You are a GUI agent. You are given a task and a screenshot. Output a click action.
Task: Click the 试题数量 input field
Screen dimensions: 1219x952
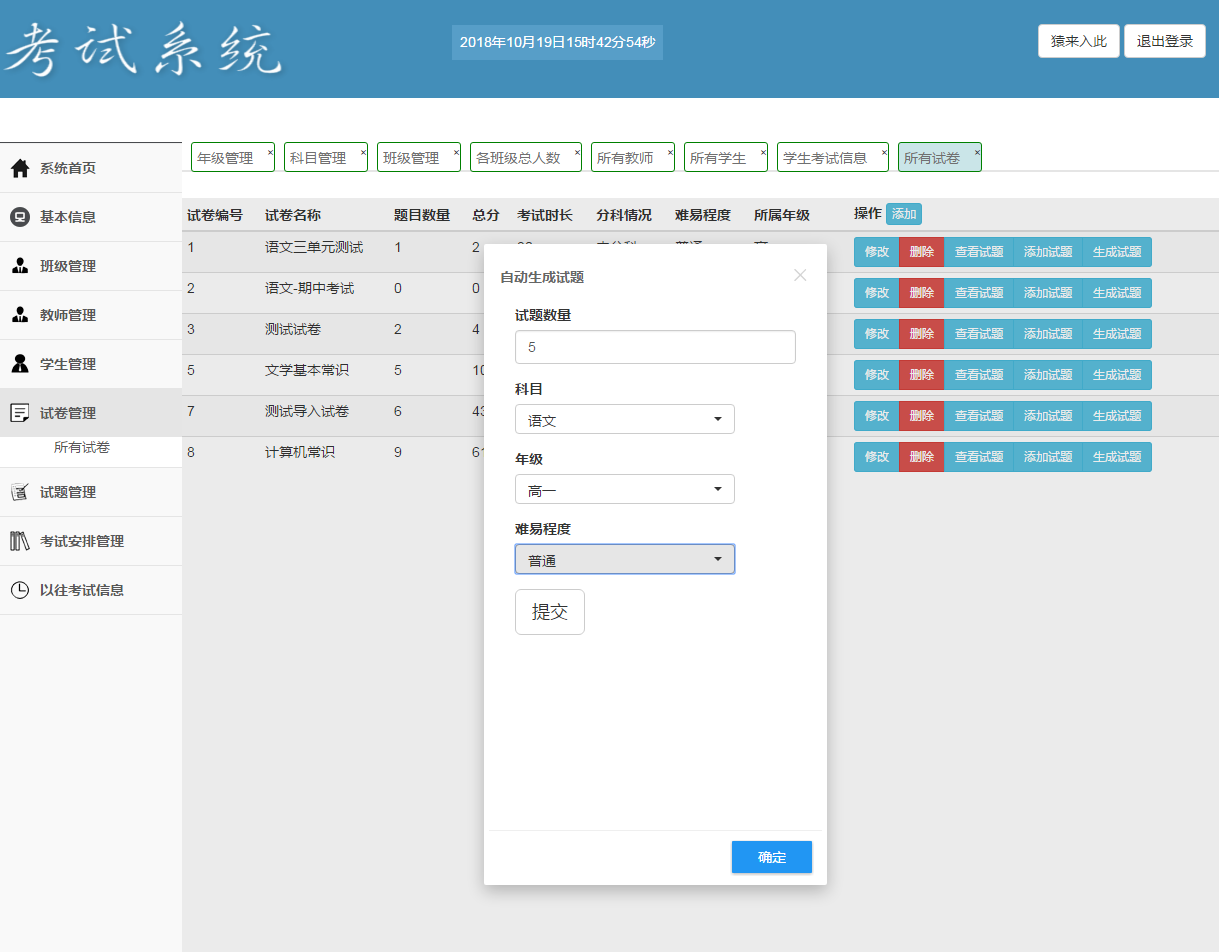click(x=655, y=348)
